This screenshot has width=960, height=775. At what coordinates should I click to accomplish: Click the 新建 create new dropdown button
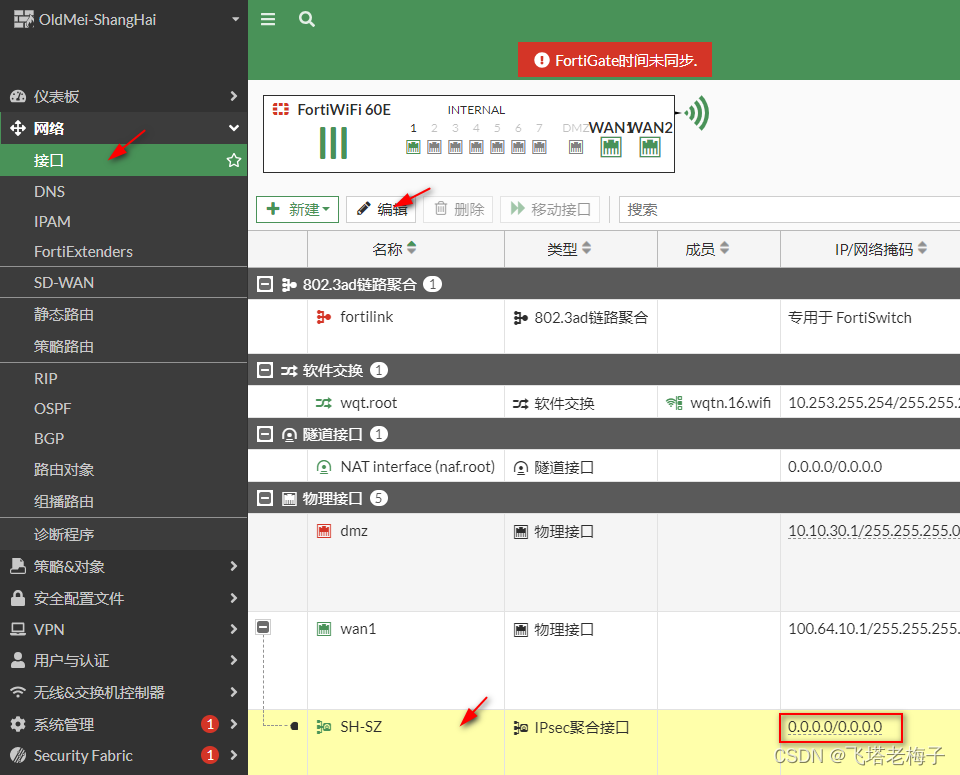point(298,209)
